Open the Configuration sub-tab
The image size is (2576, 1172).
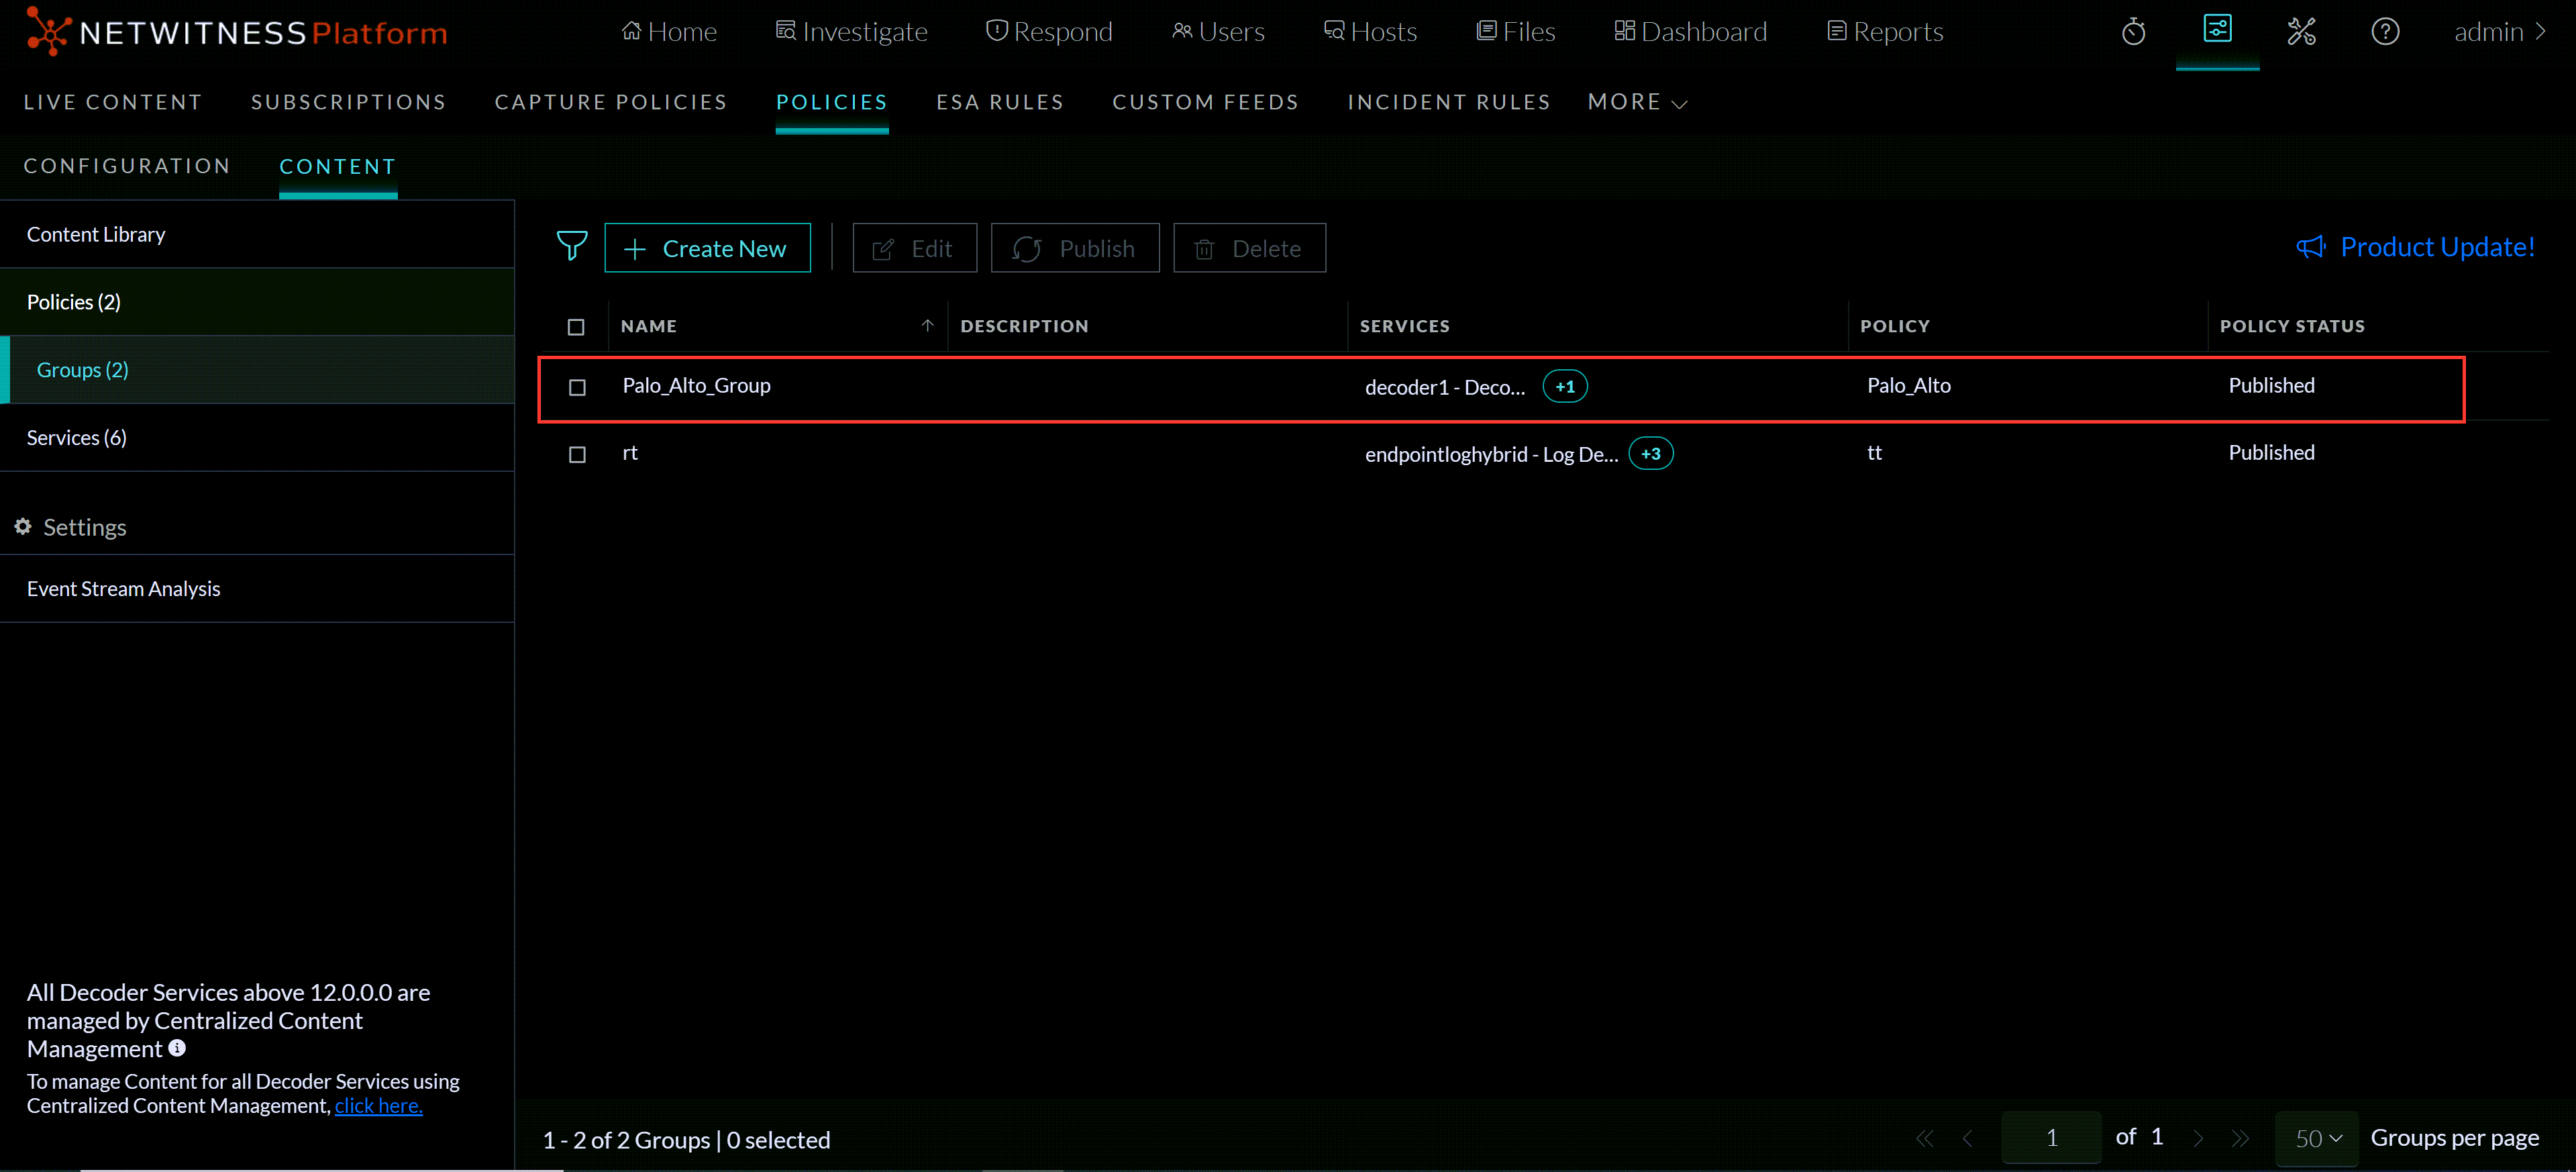pyautogui.click(x=127, y=166)
